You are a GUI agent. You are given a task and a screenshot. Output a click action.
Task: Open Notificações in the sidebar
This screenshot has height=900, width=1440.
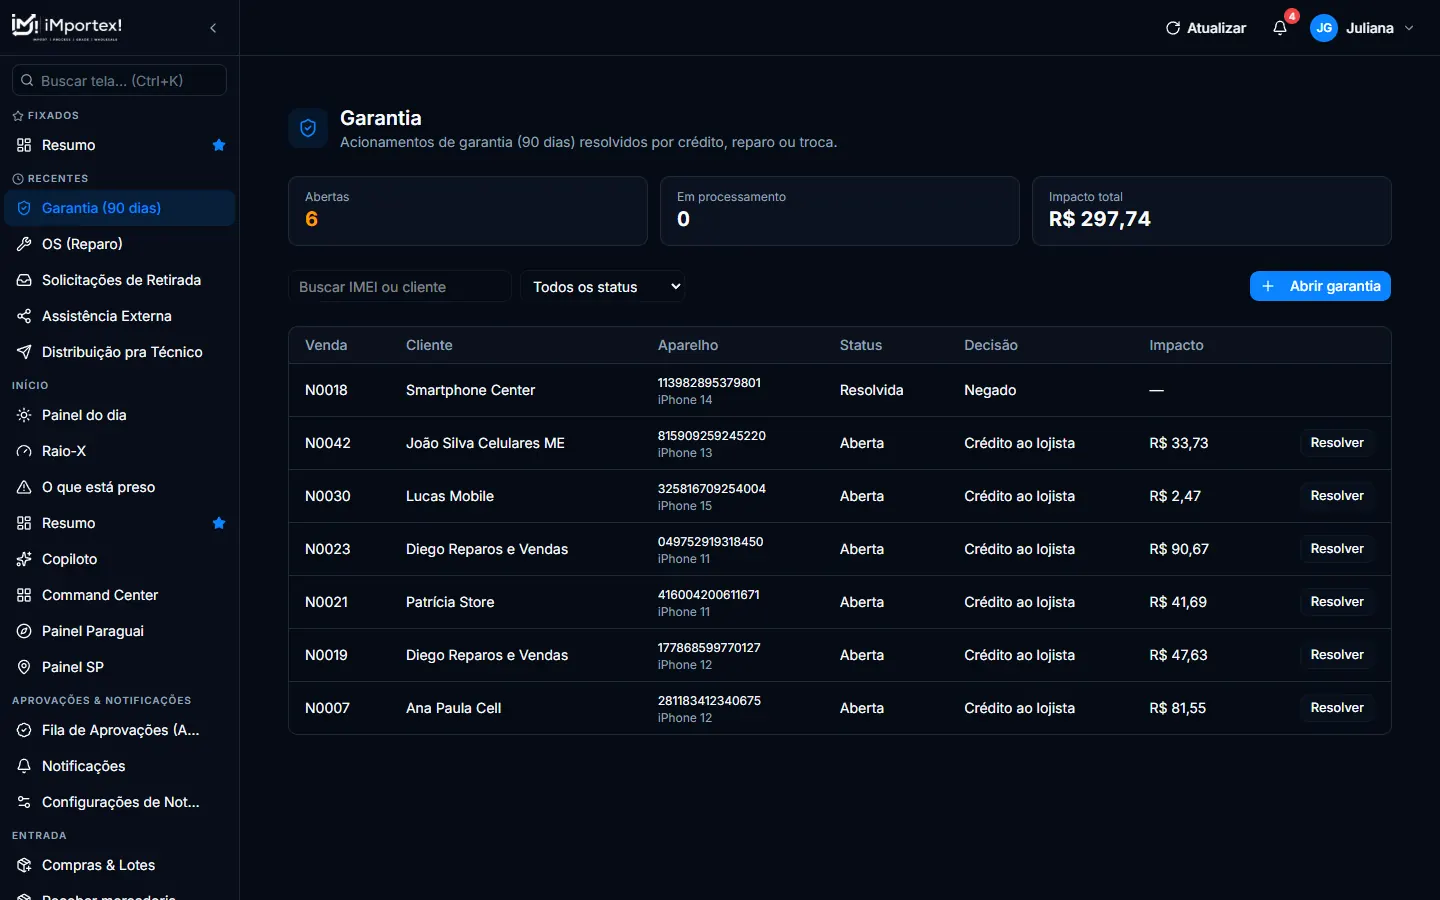point(120,766)
